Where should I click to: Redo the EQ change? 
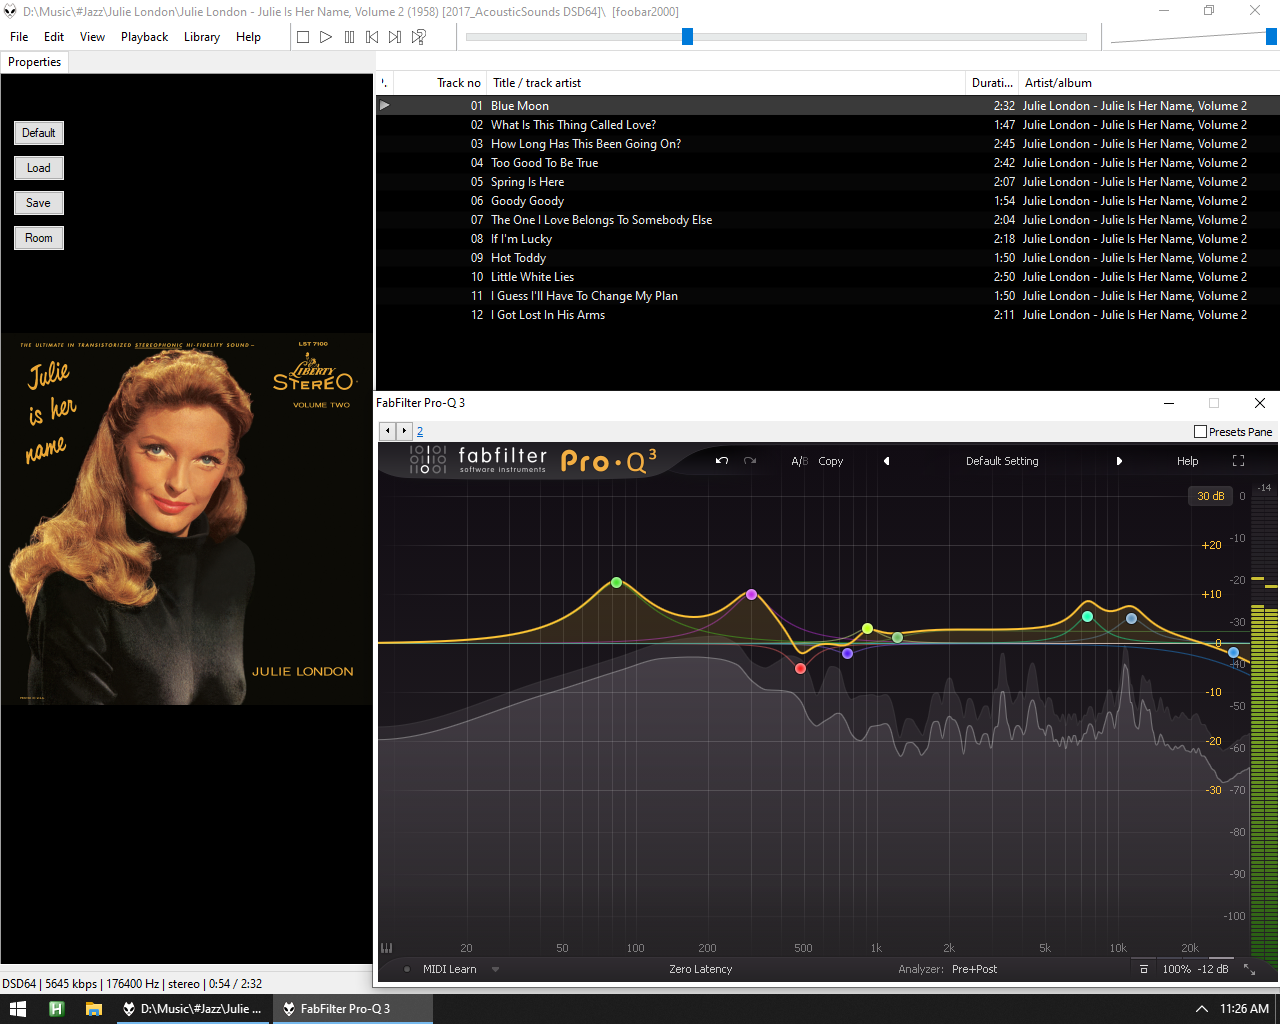tap(750, 461)
